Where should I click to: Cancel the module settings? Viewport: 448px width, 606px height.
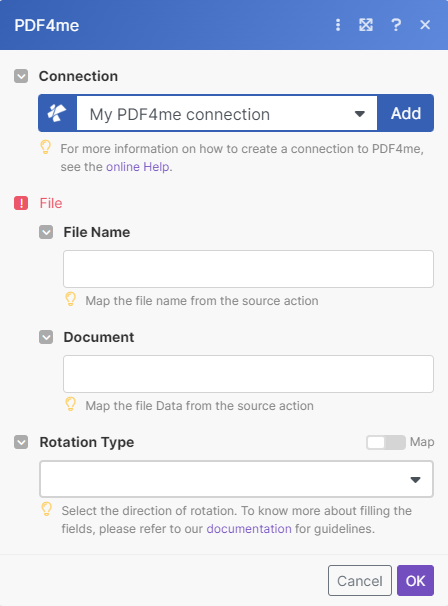359,580
